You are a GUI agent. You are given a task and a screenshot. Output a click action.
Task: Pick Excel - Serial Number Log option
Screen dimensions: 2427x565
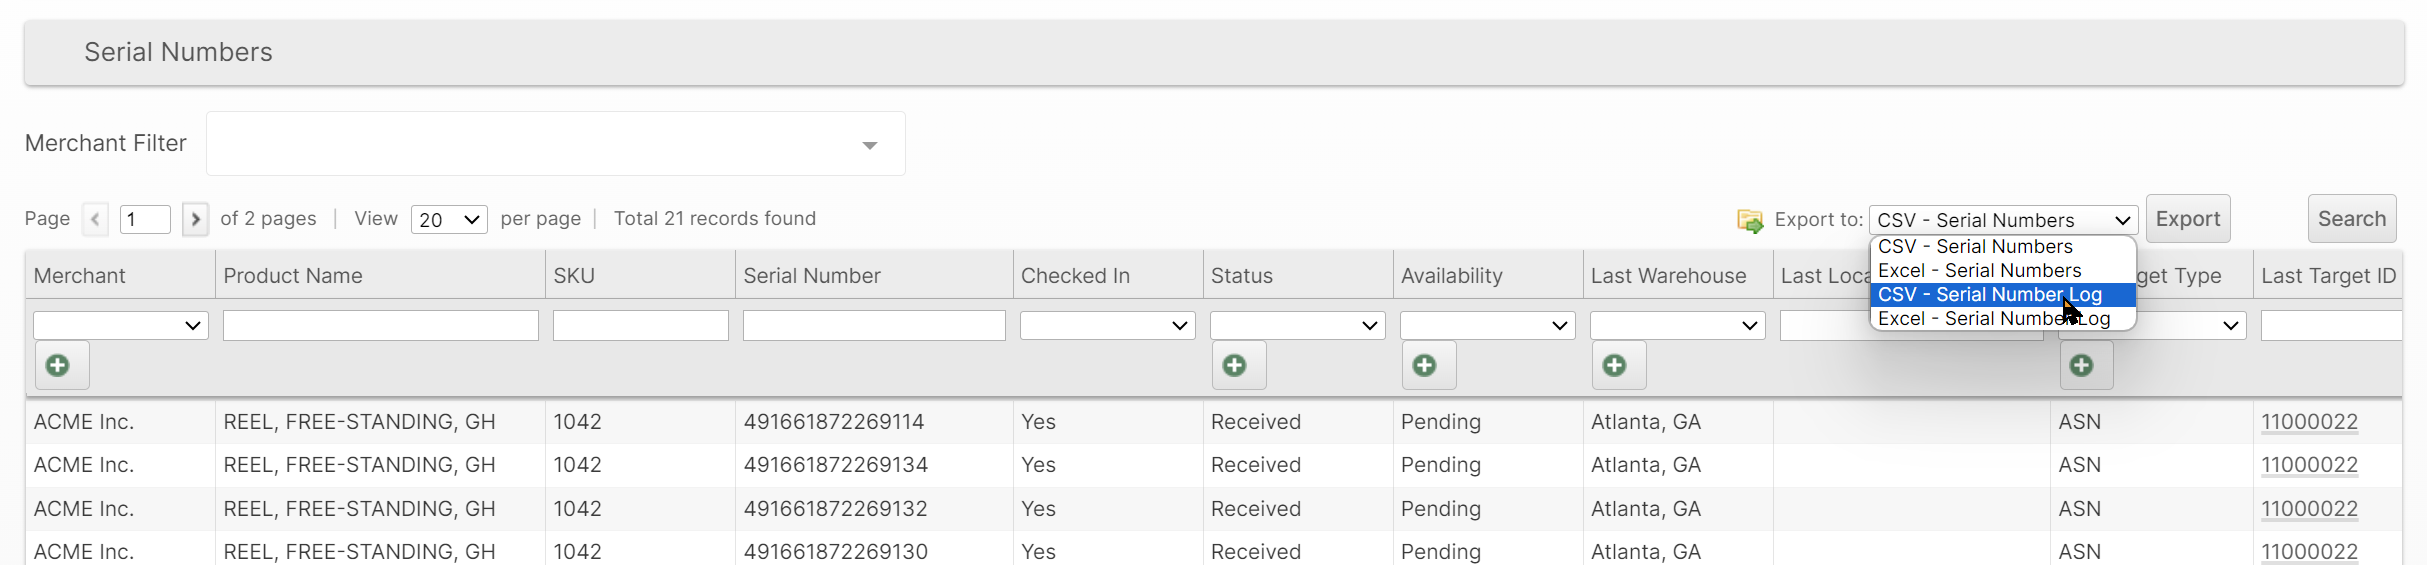(x=1993, y=319)
